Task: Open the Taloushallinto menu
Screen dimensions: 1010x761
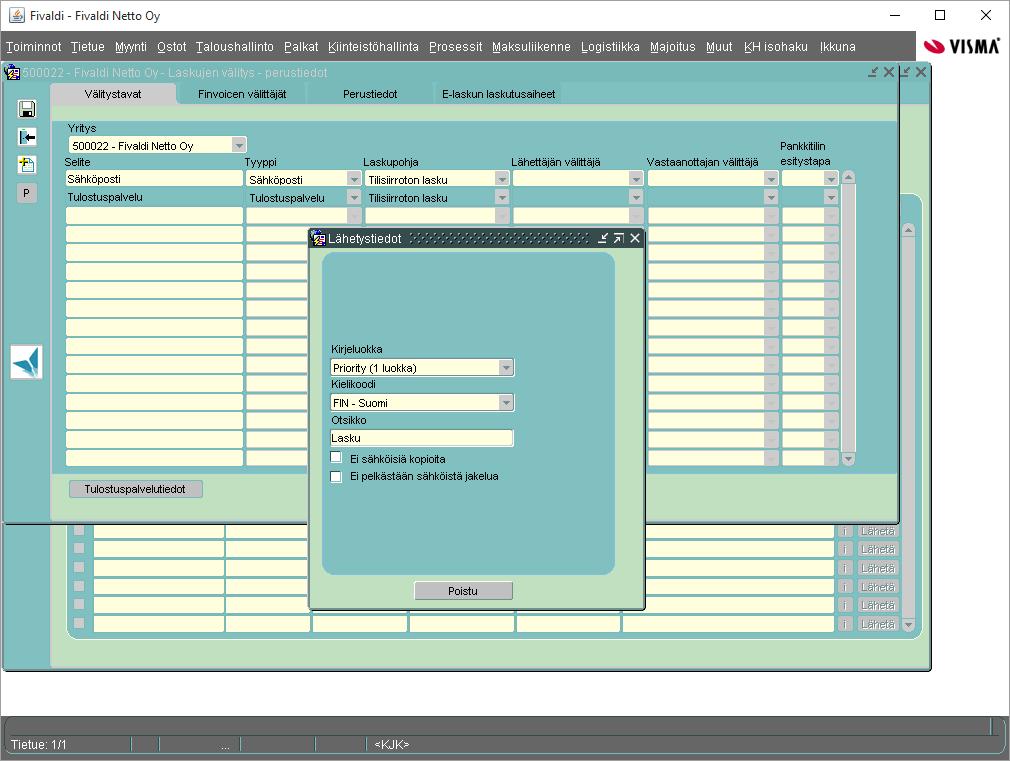Action: pos(234,46)
